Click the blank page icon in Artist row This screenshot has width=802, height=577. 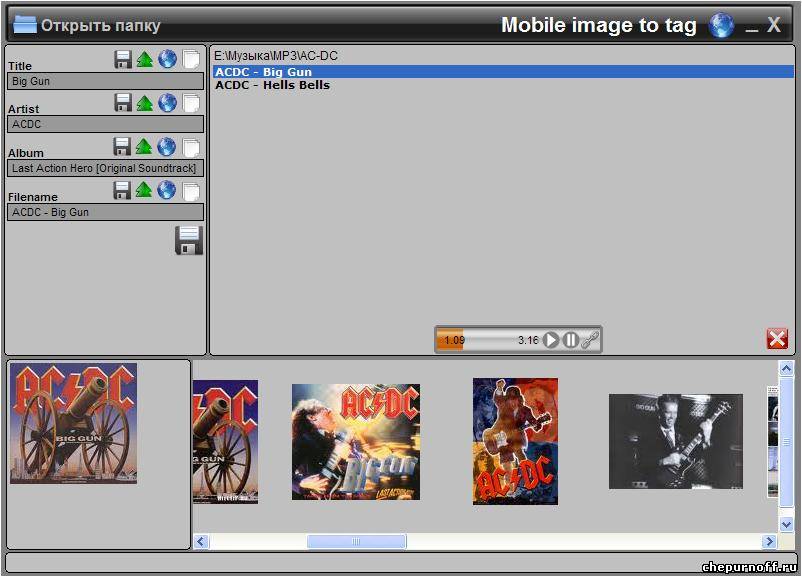click(191, 103)
